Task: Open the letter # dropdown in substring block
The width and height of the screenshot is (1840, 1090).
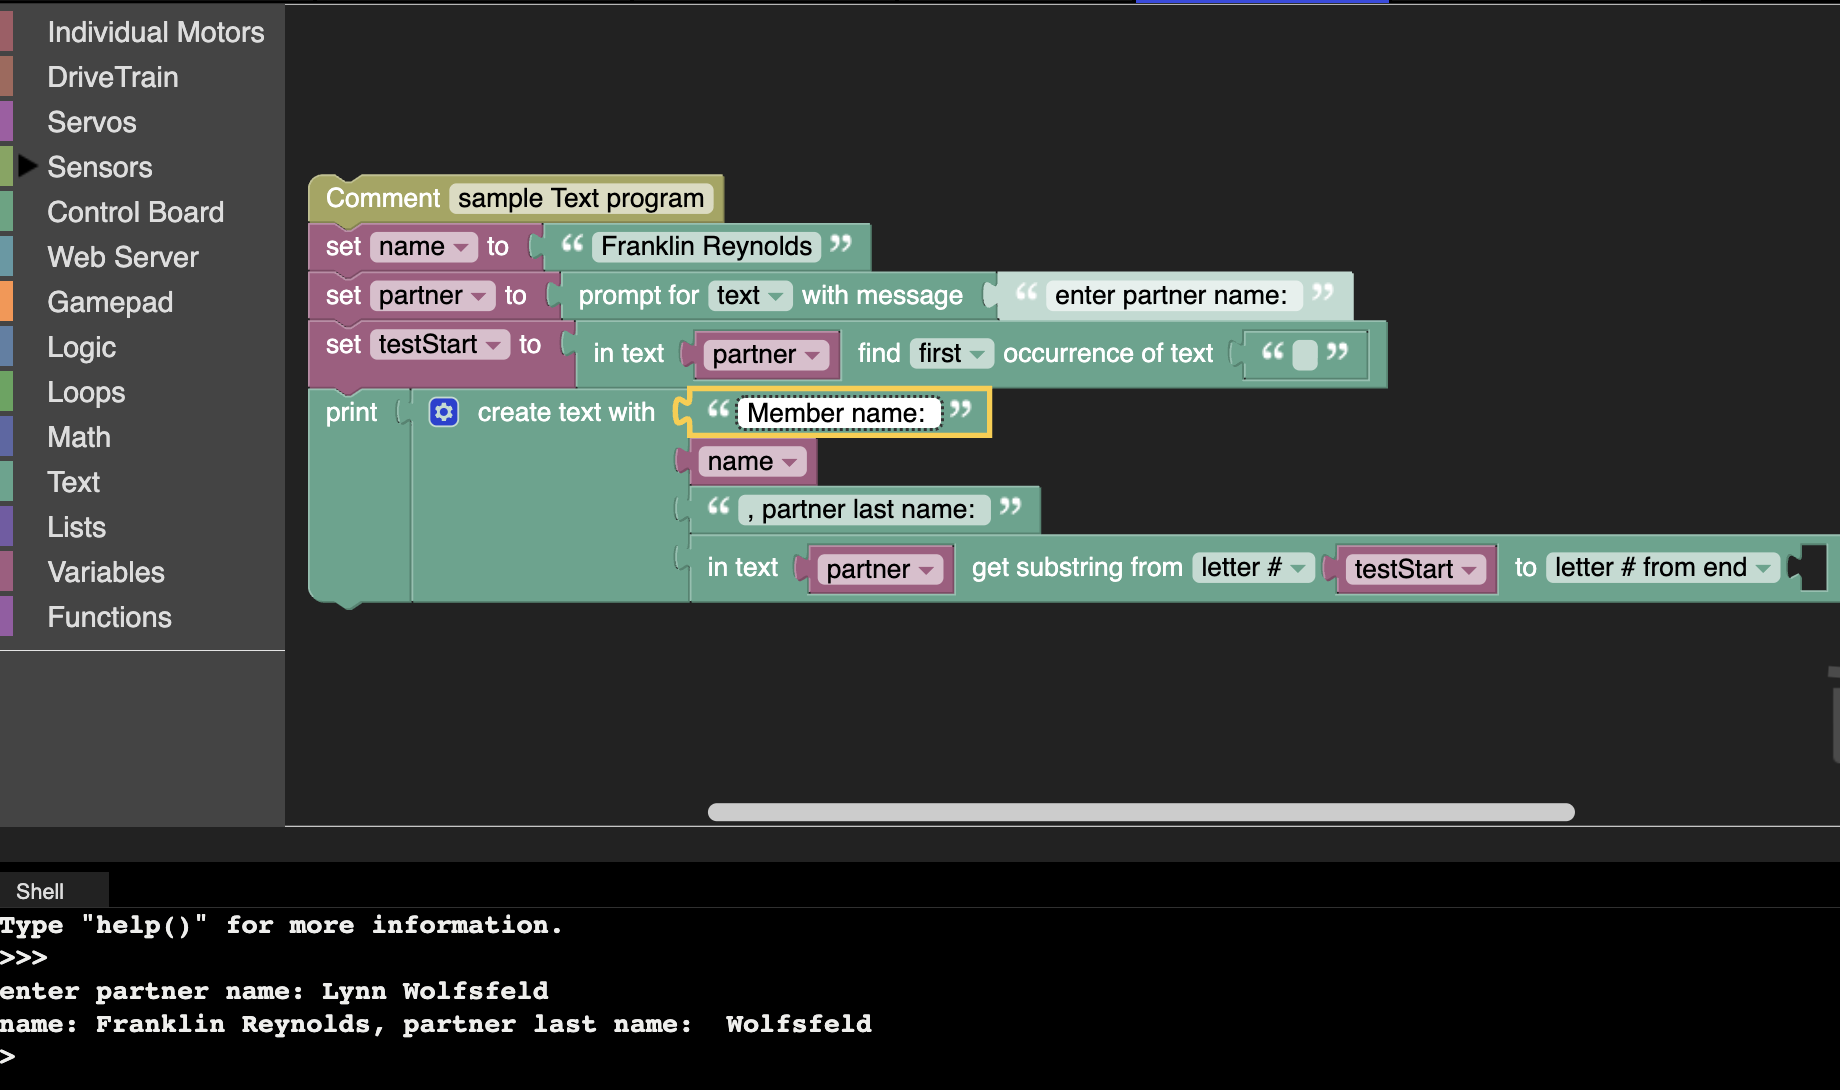Action: click(1253, 567)
